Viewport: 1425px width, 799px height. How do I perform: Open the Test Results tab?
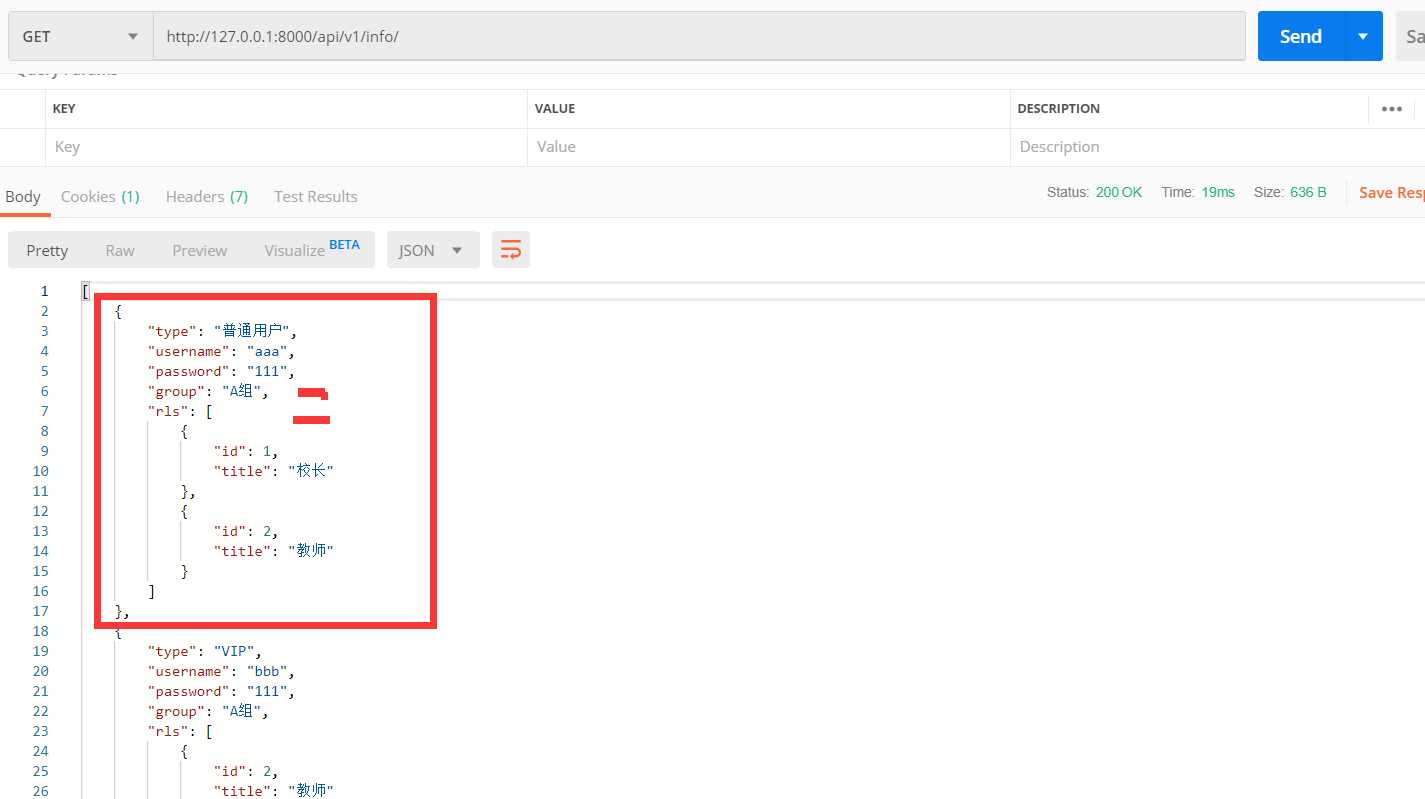316,196
